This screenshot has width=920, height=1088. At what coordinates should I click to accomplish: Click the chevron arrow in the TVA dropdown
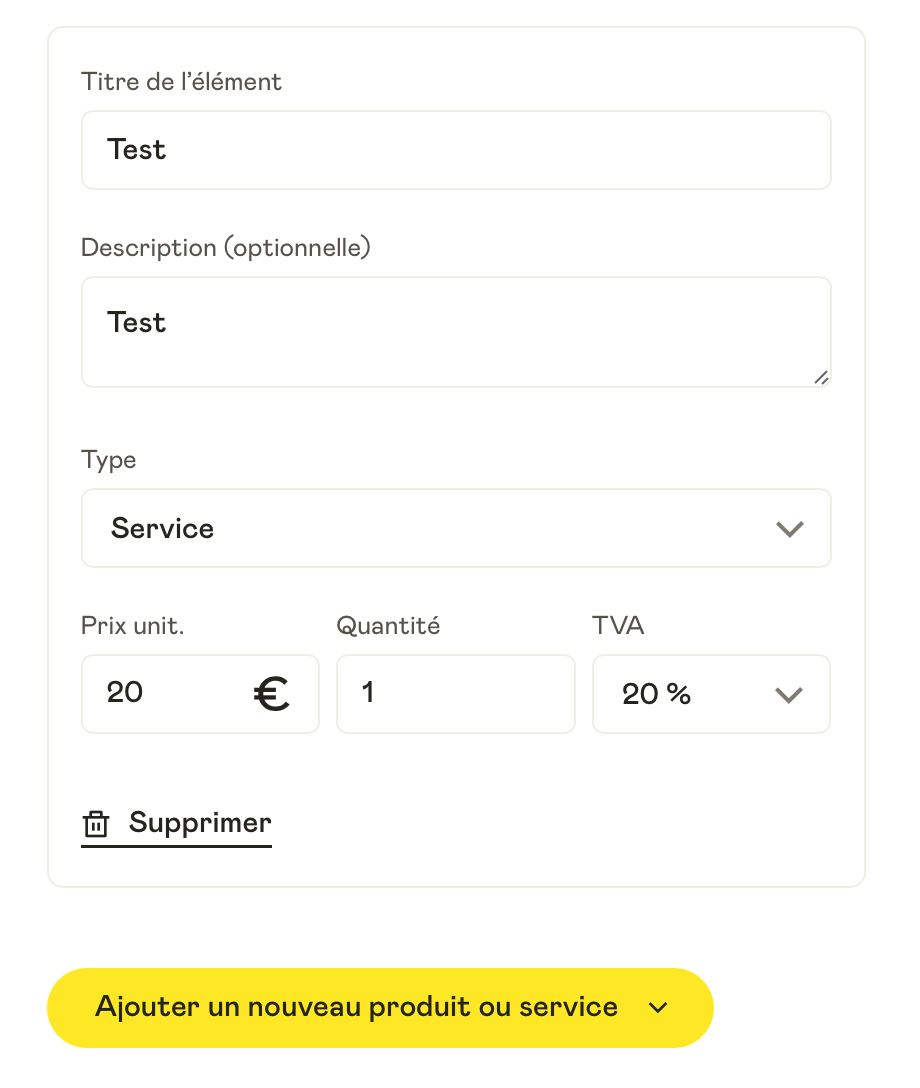click(x=789, y=695)
